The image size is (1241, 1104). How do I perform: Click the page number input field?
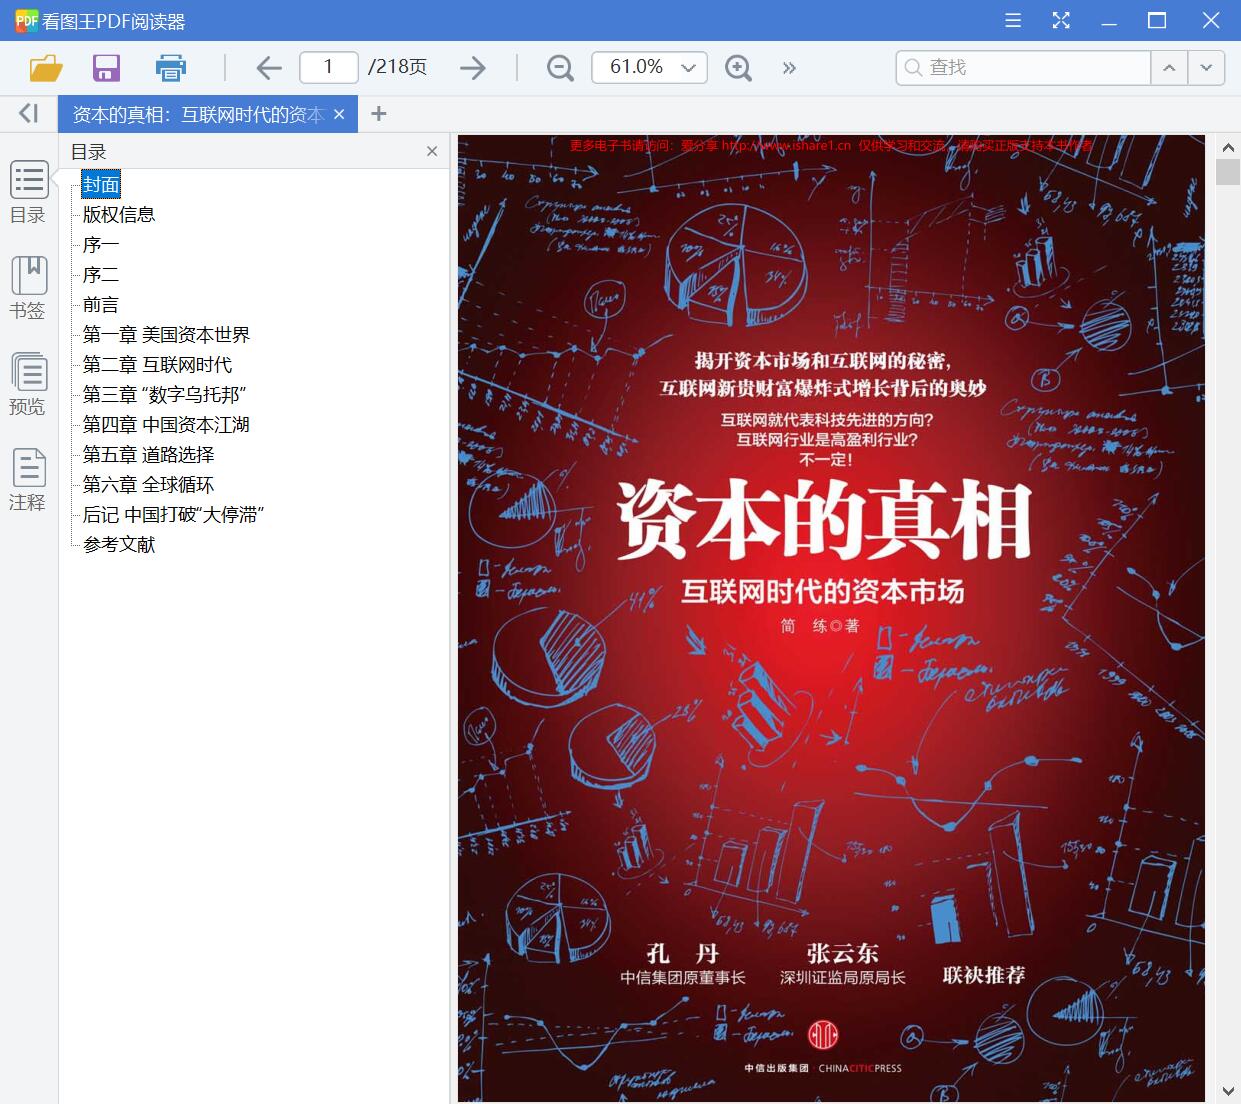tap(329, 67)
